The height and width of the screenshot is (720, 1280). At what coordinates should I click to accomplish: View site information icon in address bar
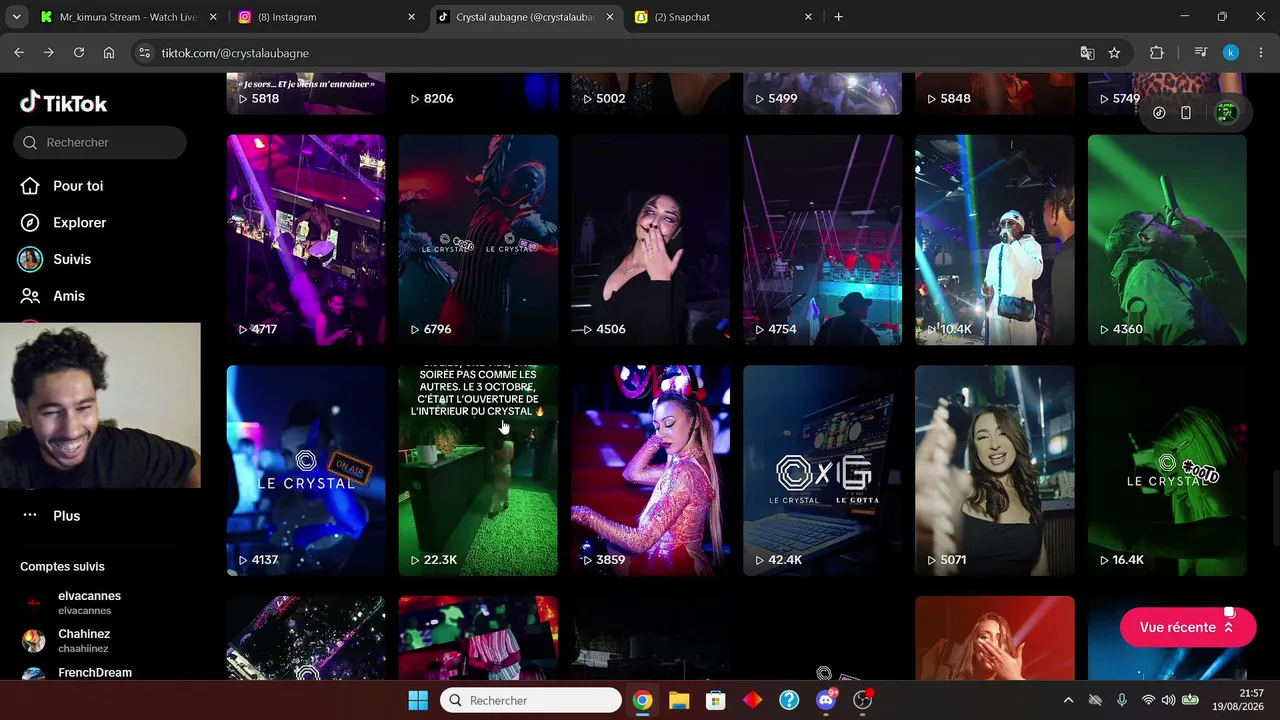point(144,53)
